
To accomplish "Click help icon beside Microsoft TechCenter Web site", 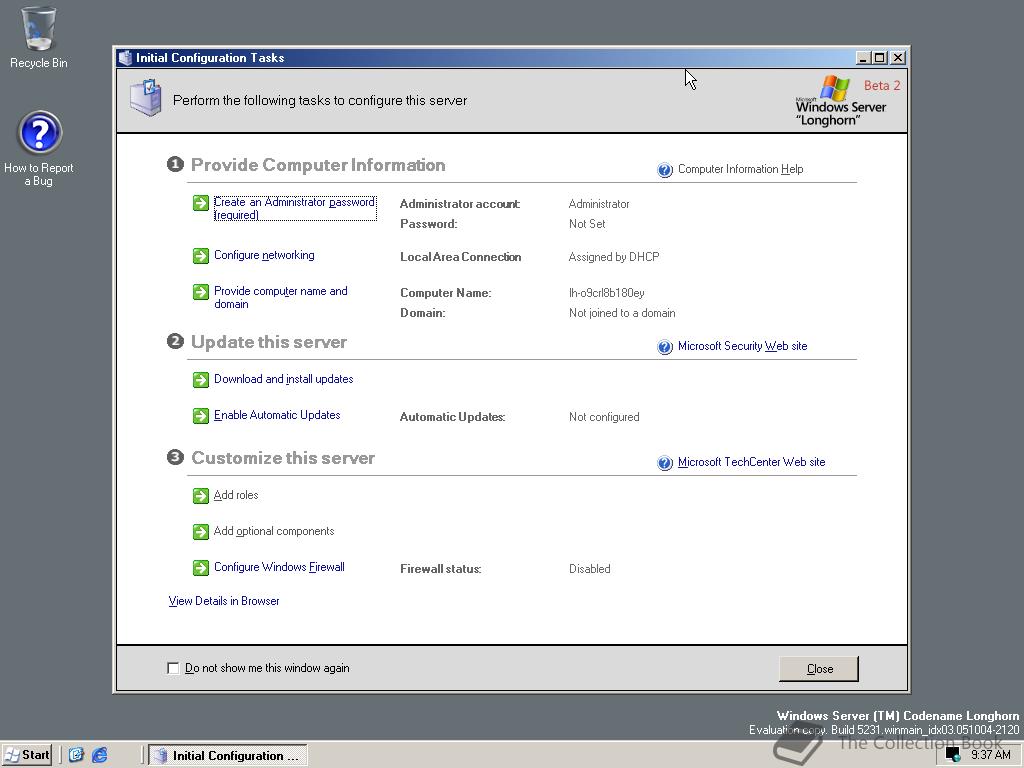I will coord(665,463).
